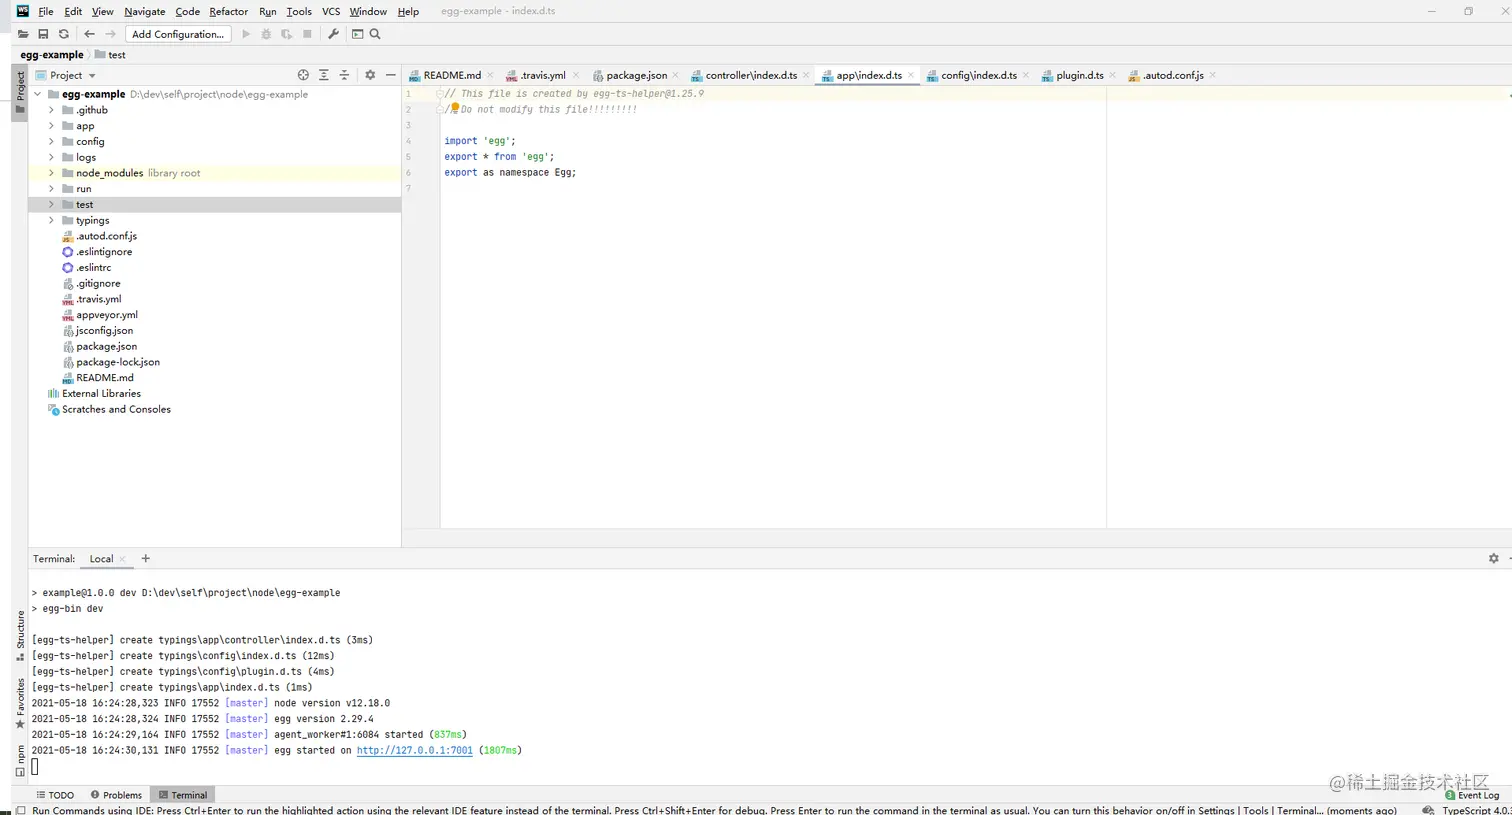Open Search Everywhere magnifier icon
The width and height of the screenshot is (1512, 815).
tap(375, 34)
